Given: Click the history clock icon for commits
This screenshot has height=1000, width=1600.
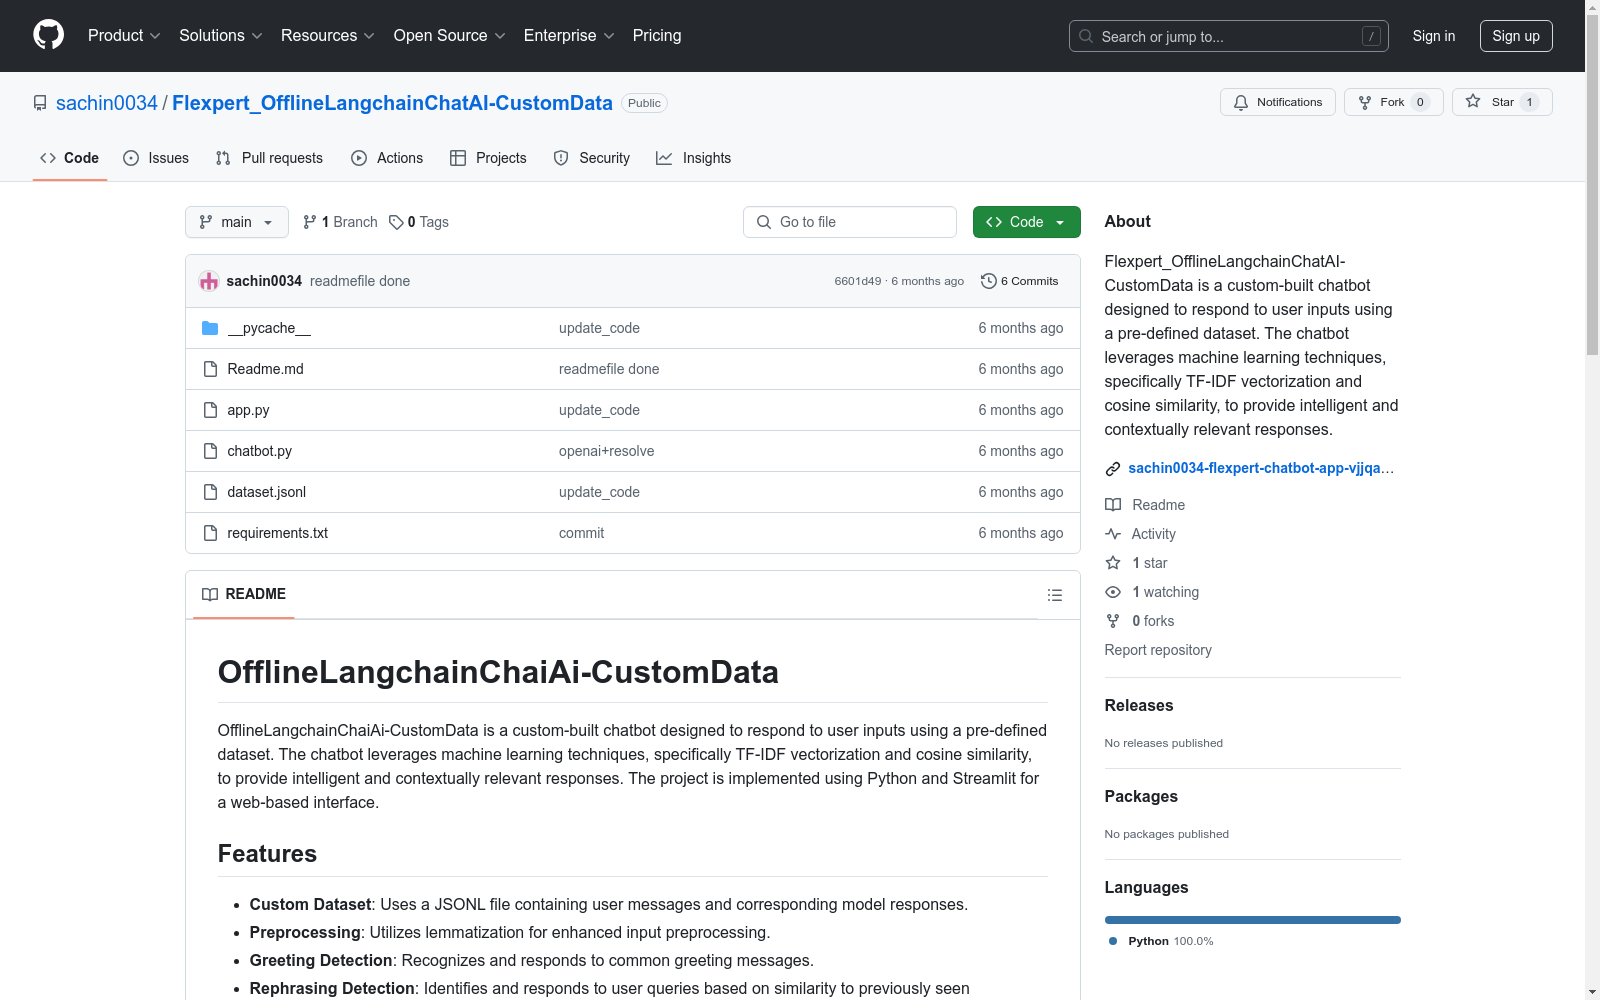Looking at the screenshot, I should (x=989, y=281).
